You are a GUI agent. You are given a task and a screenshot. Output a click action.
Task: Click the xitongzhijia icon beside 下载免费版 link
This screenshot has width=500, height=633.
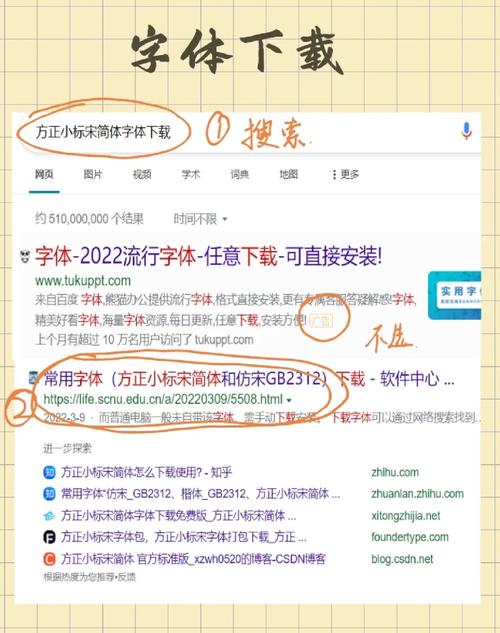[x=49, y=516]
